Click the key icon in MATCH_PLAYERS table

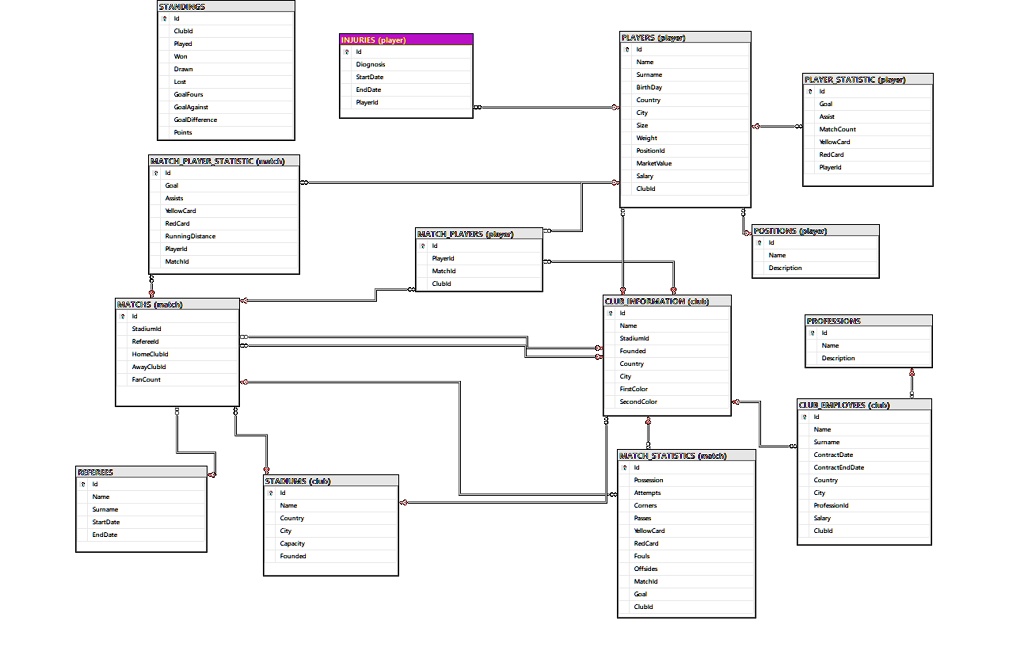(x=423, y=246)
